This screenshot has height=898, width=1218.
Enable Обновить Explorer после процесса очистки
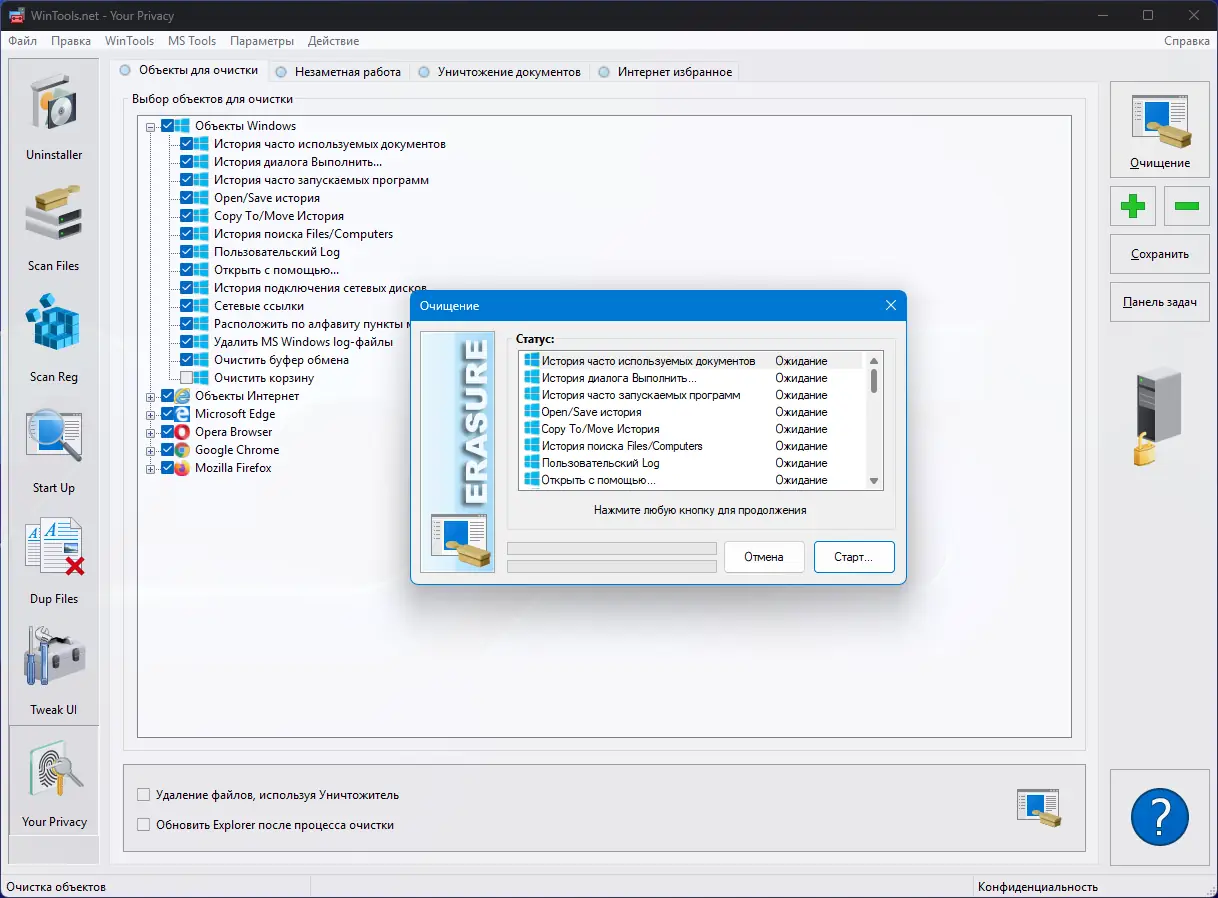click(144, 825)
